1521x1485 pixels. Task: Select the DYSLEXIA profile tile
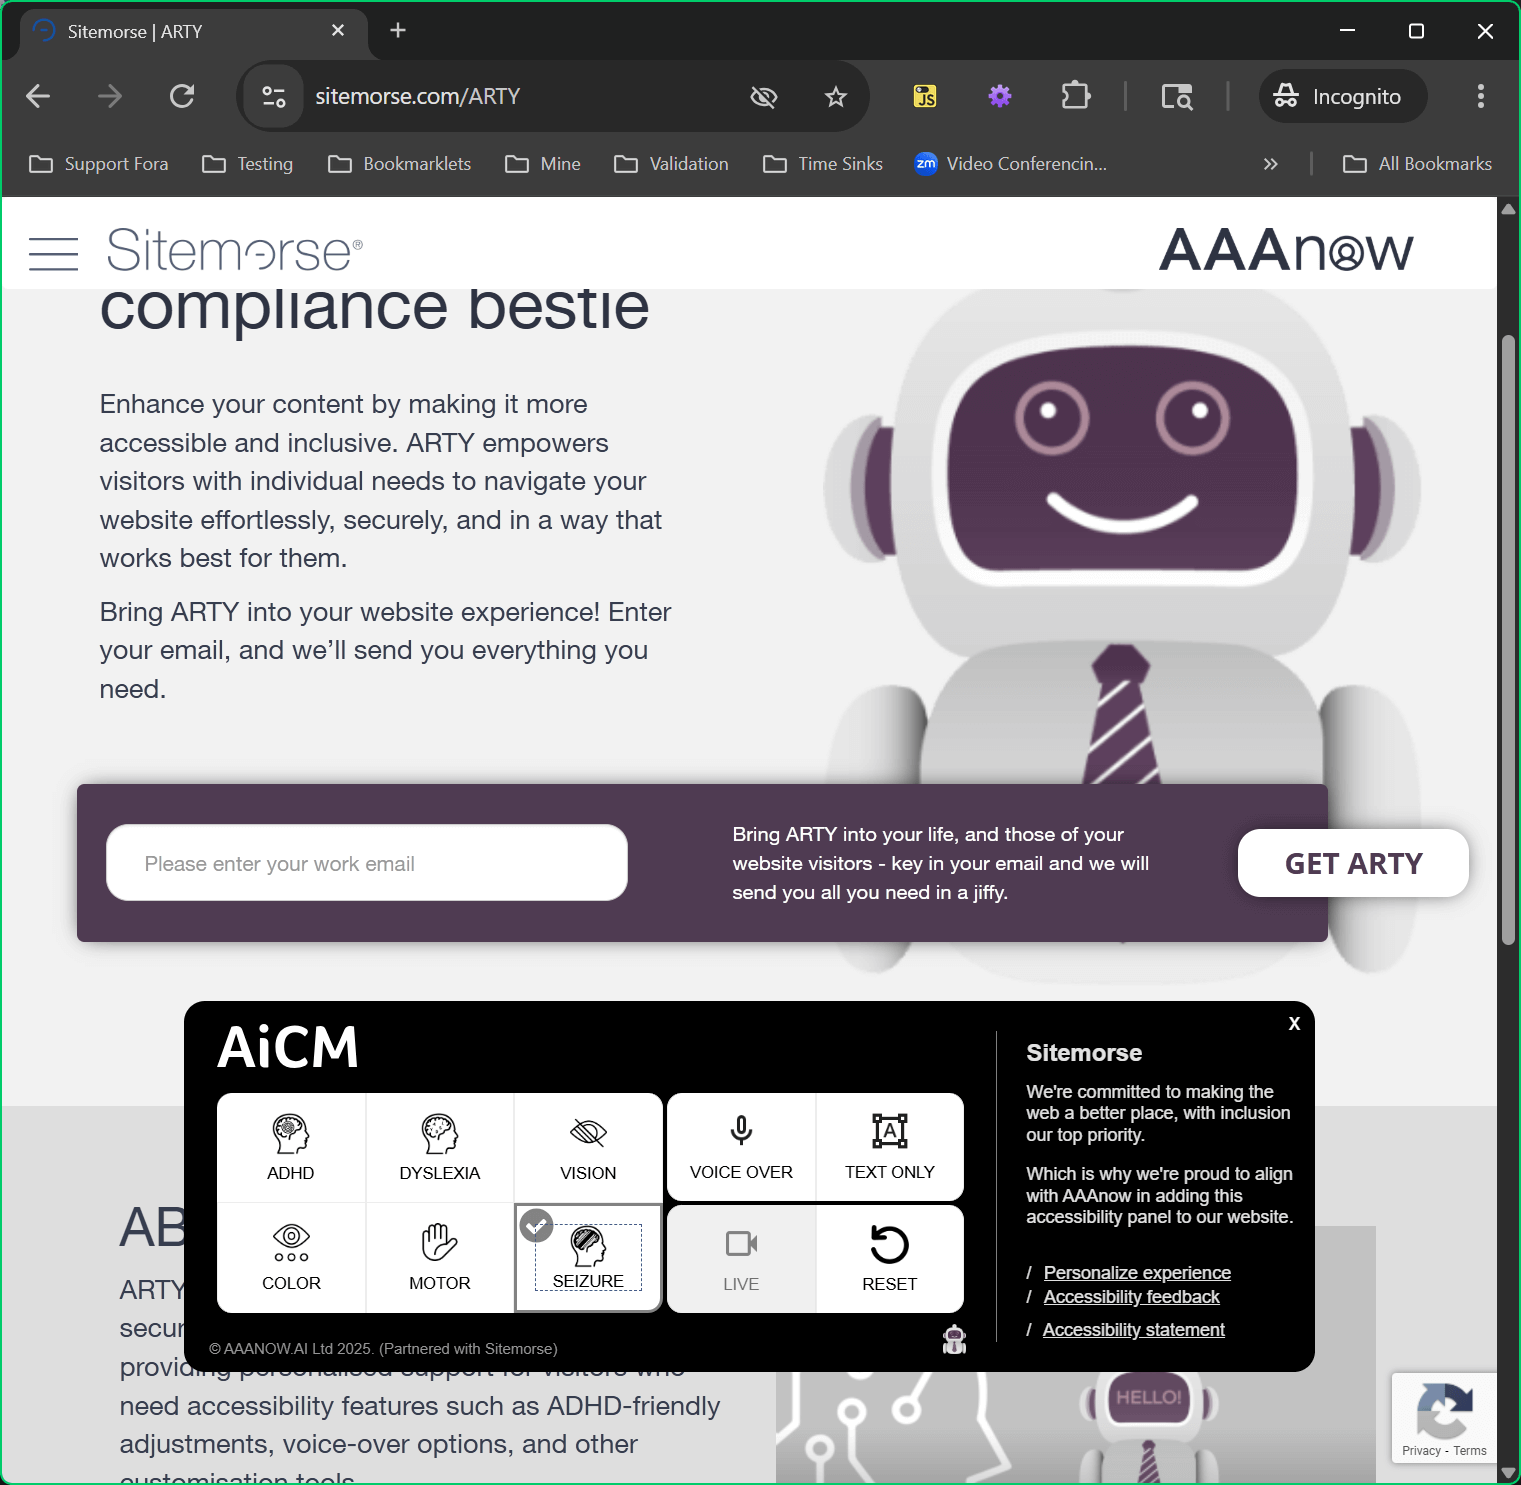coord(440,1147)
